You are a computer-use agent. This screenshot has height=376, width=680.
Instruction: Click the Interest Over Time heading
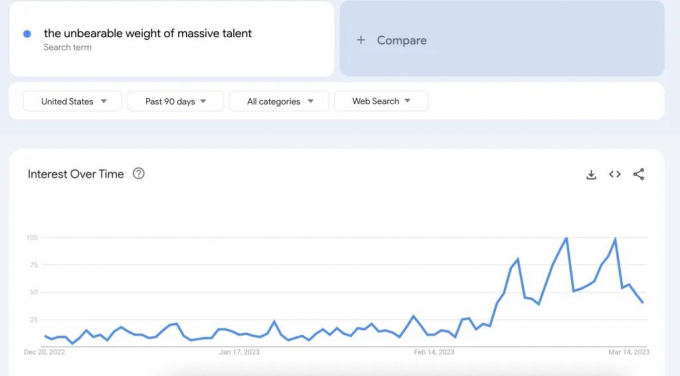(x=76, y=174)
